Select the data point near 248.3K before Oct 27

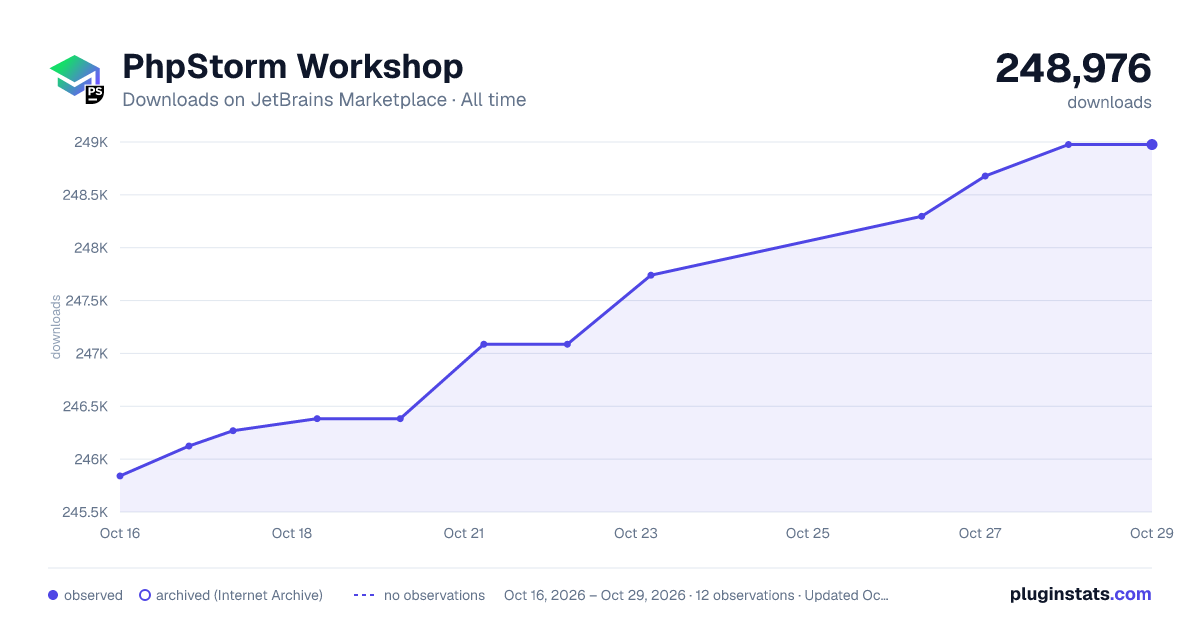pos(922,216)
